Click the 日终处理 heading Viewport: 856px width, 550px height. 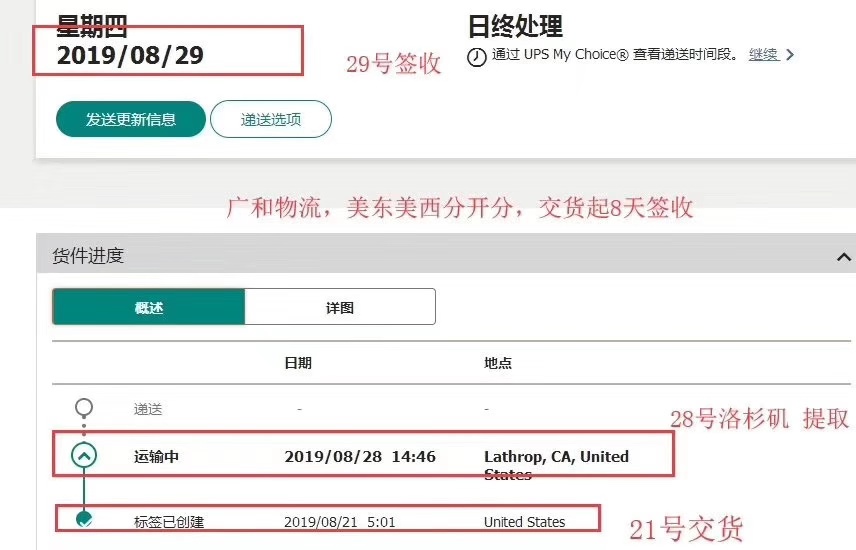pos(515,25)
